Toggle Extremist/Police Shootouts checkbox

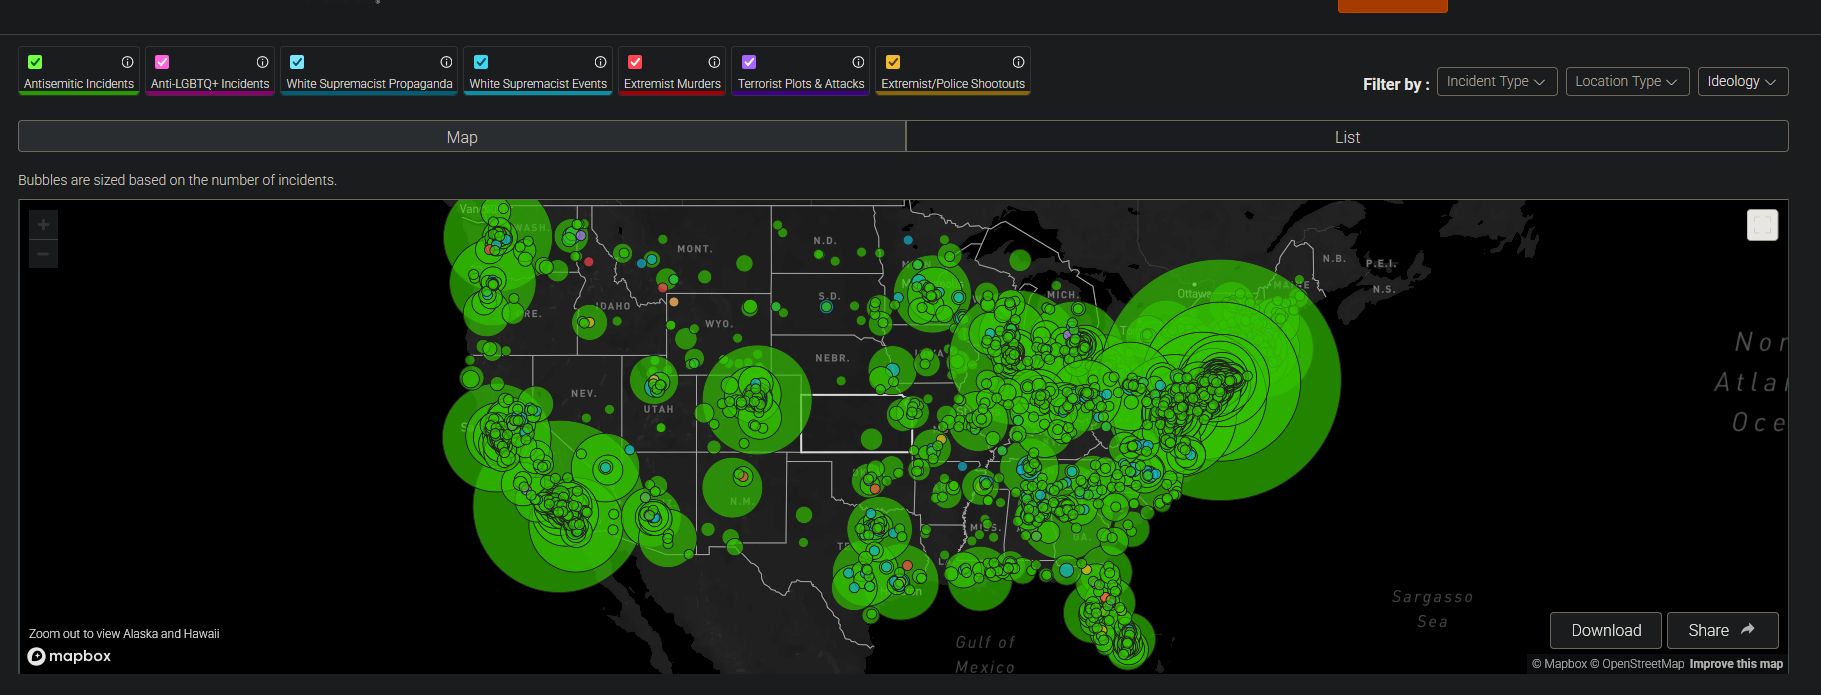[893, 62]
